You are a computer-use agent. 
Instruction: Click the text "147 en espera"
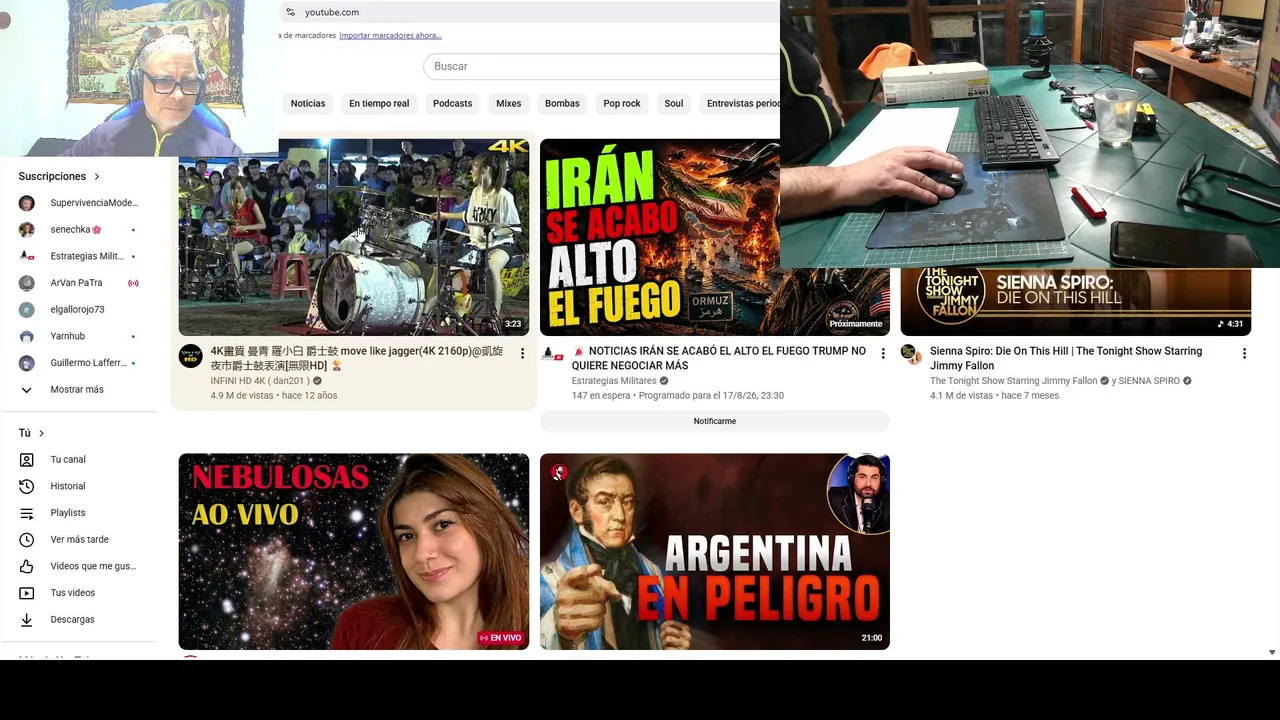pos(601,396)
